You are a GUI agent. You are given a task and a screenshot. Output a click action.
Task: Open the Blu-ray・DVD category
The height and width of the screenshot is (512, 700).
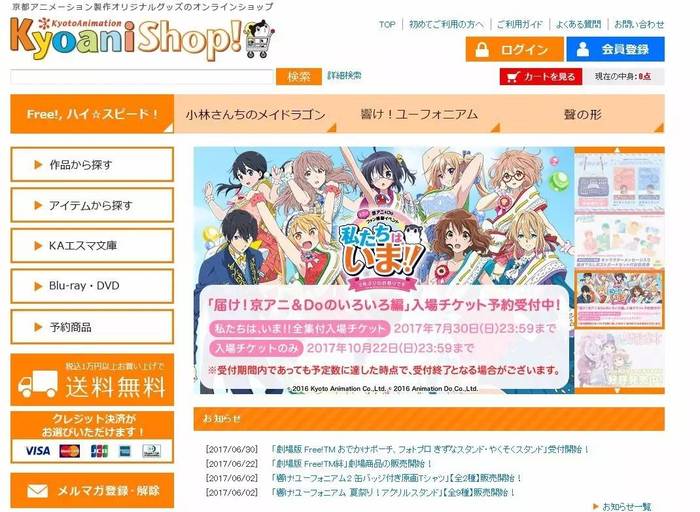click(x=92, y=286)
